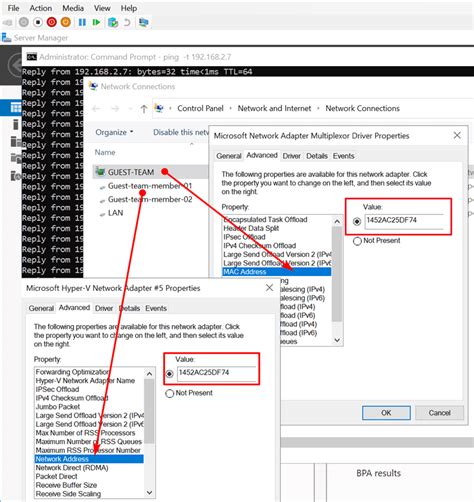Pause the virtual machine
Image resolution: width=474 pixels, height=502 pixels.
82,22
